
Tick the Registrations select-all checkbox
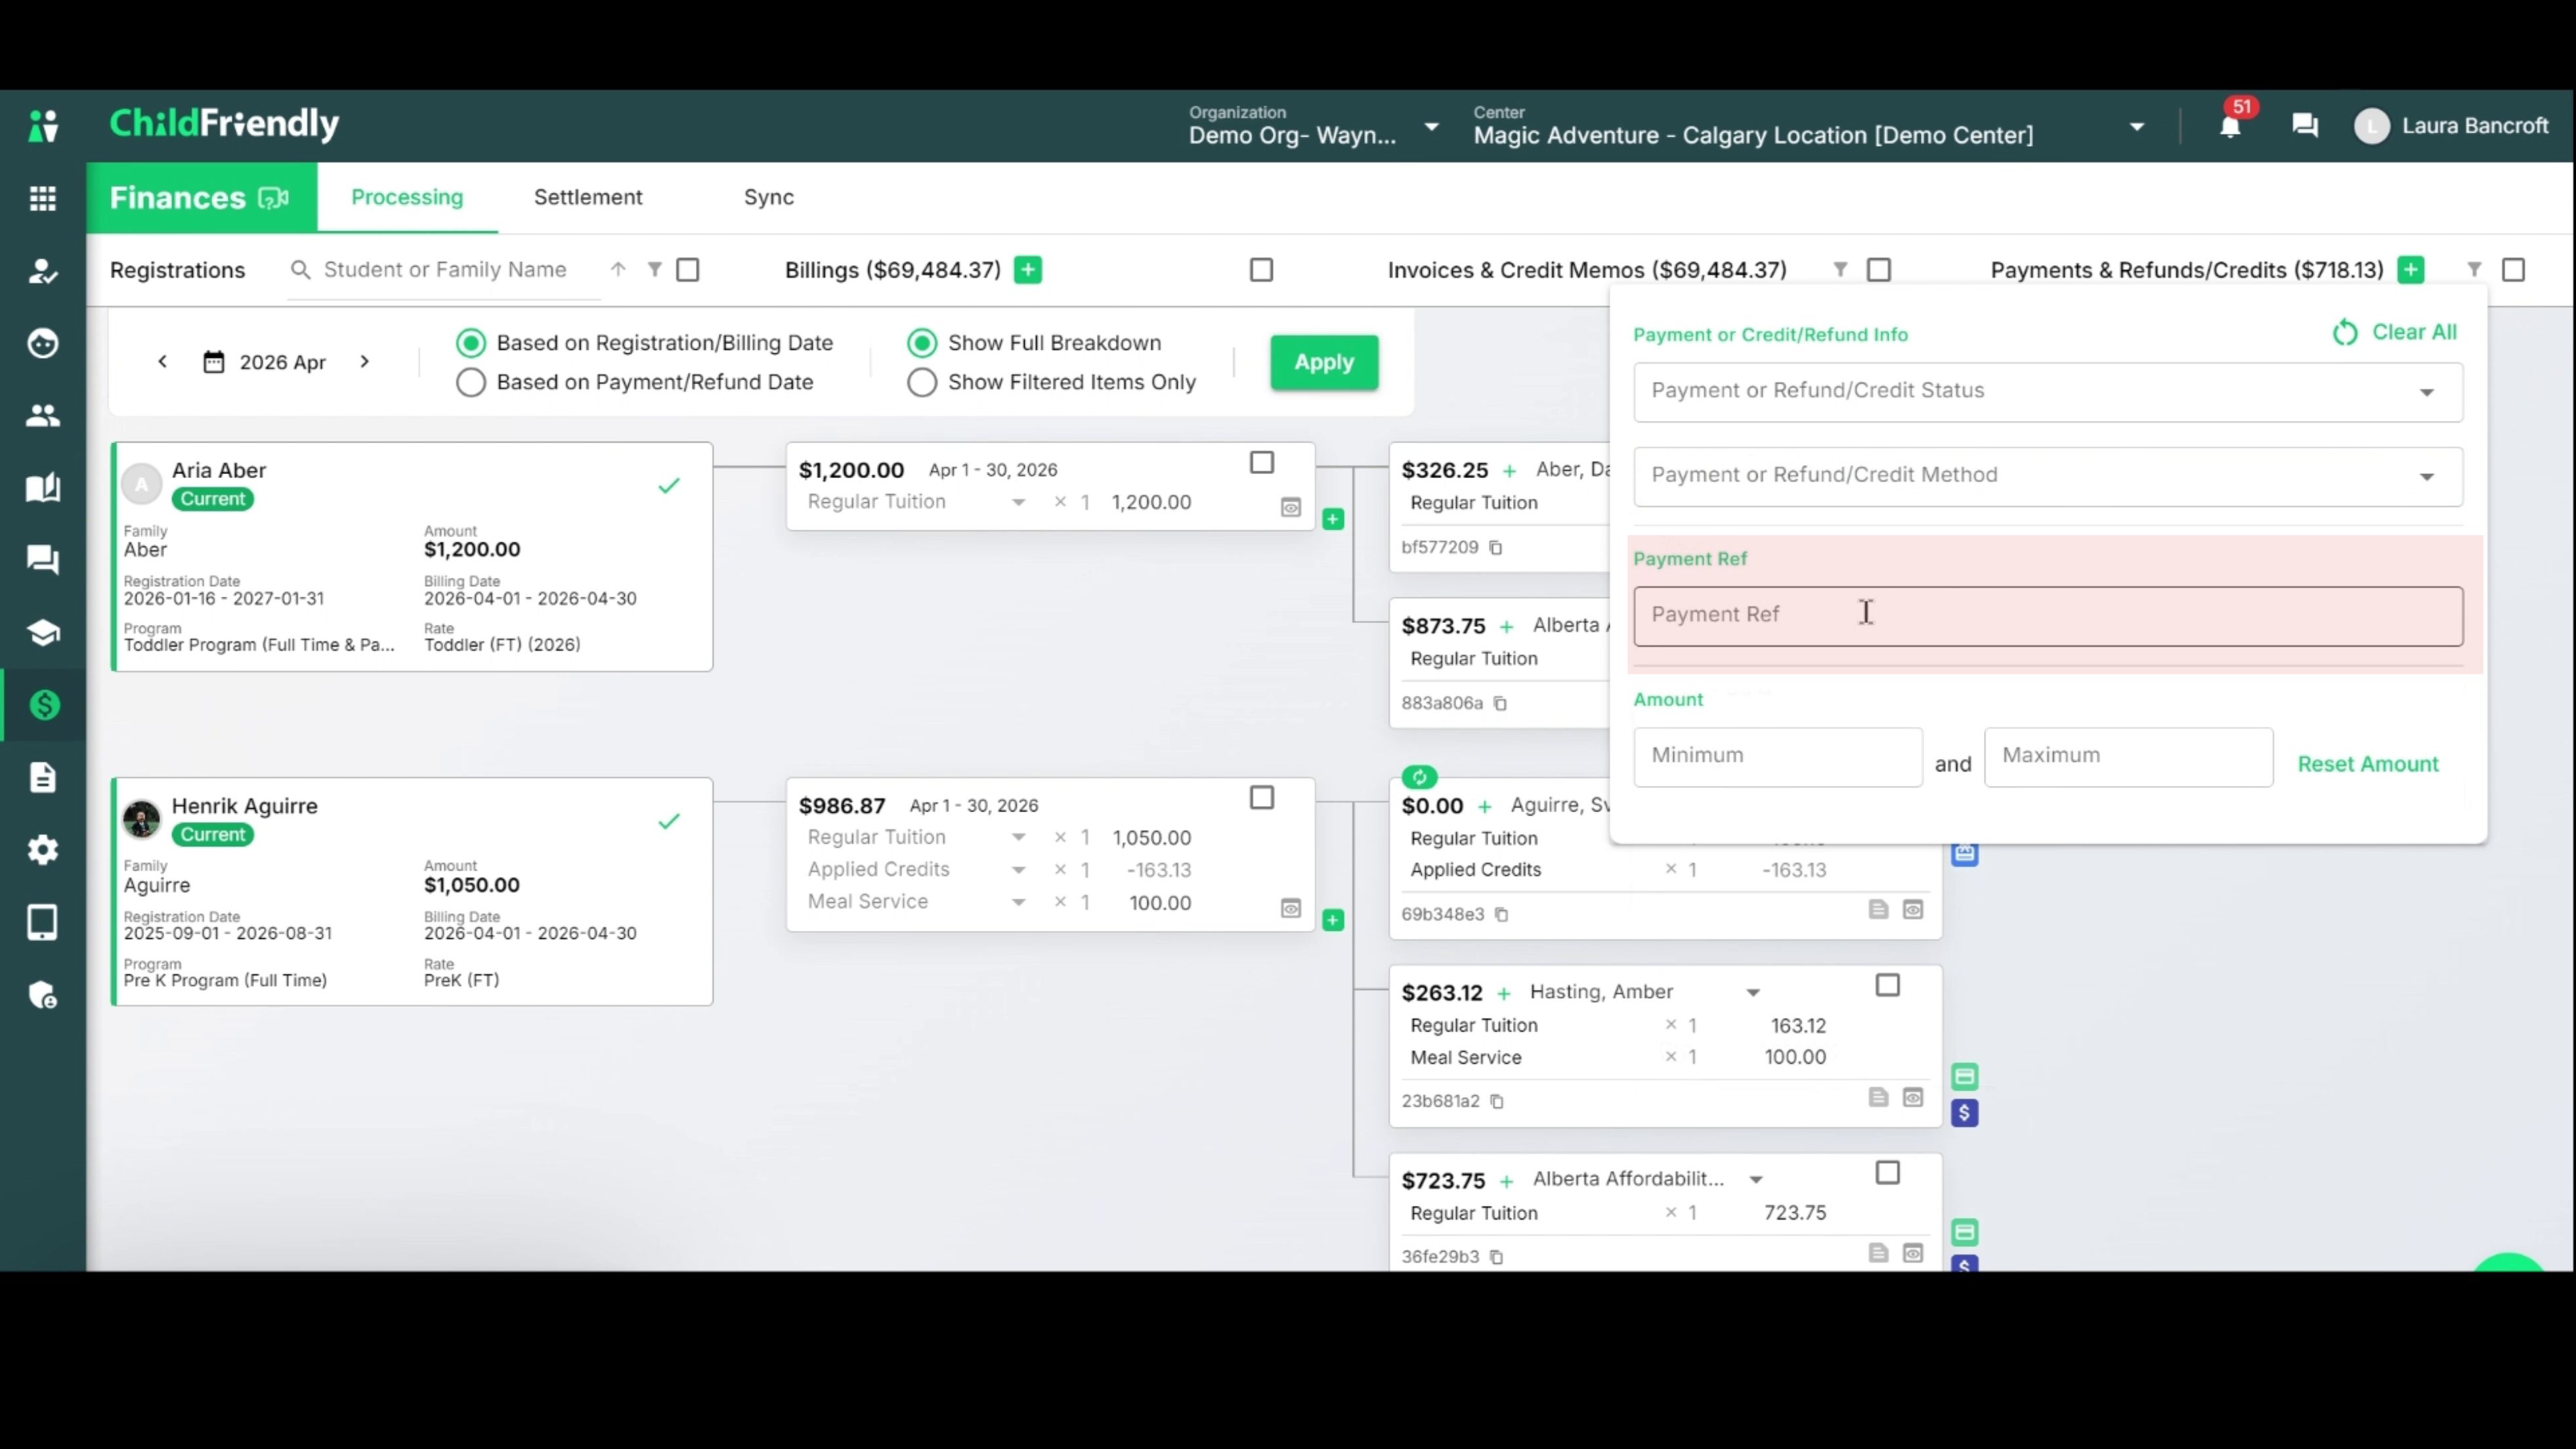688,270
